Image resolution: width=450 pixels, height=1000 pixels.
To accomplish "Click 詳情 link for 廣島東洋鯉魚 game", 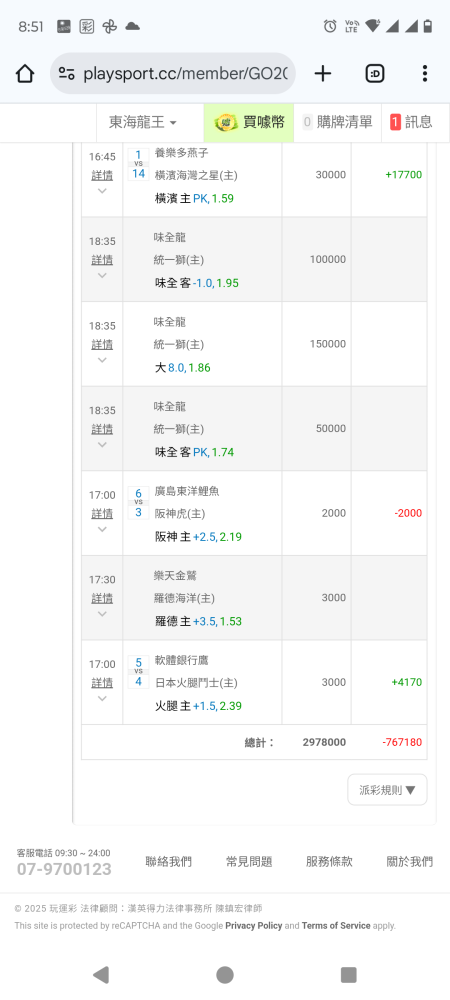I will [x=102, y=513].
